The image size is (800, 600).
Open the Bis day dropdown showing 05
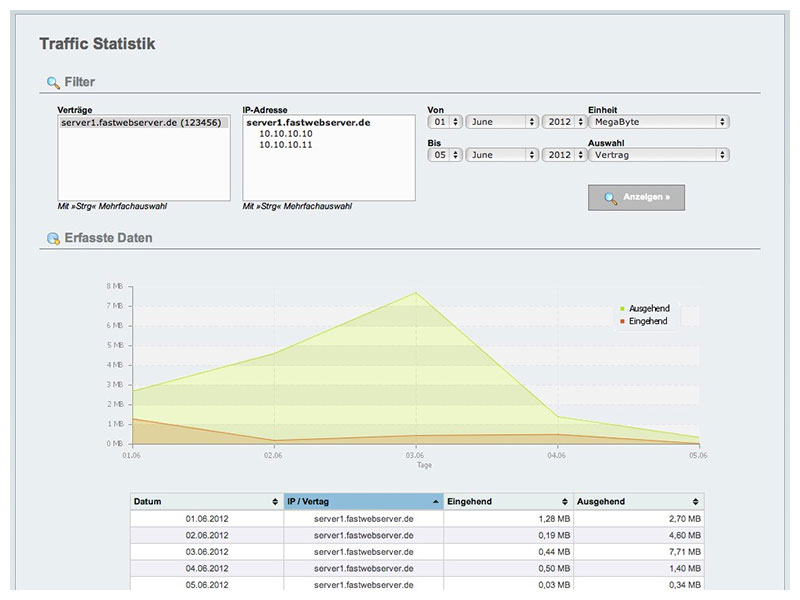coord(445,155)
